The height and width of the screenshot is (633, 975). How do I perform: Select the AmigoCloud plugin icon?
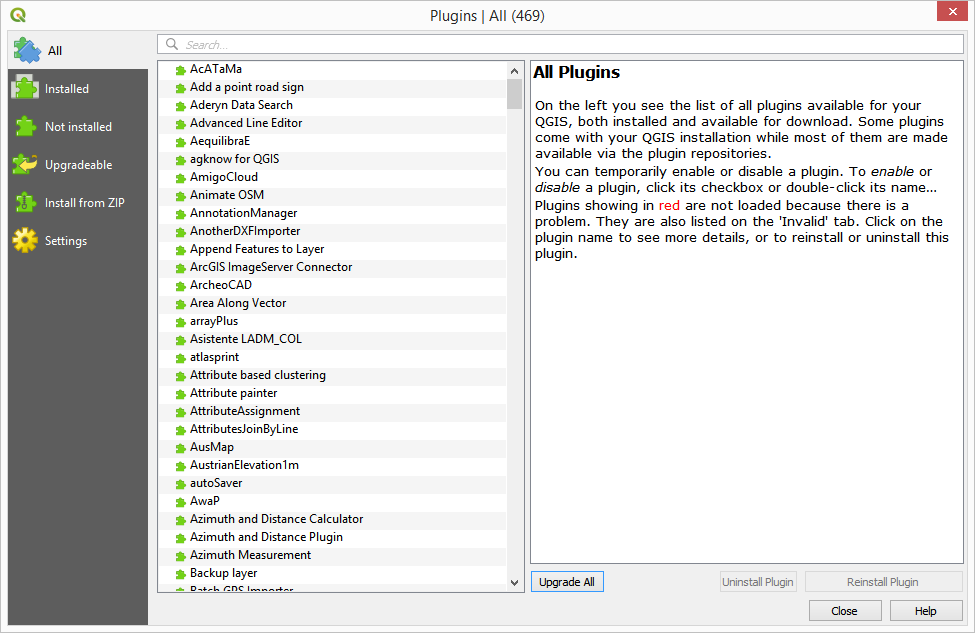(x=180, y=178)
